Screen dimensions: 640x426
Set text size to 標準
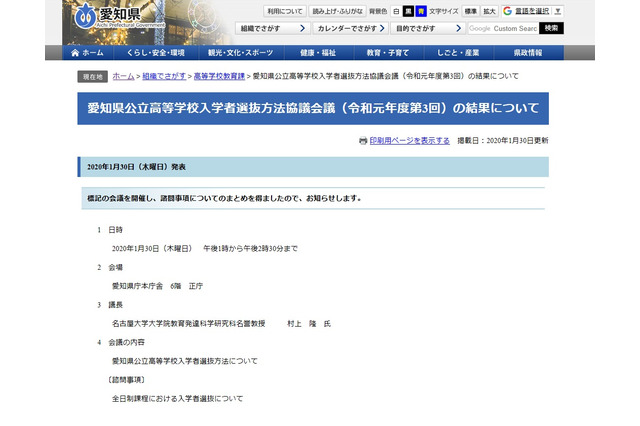click(471, 11)
